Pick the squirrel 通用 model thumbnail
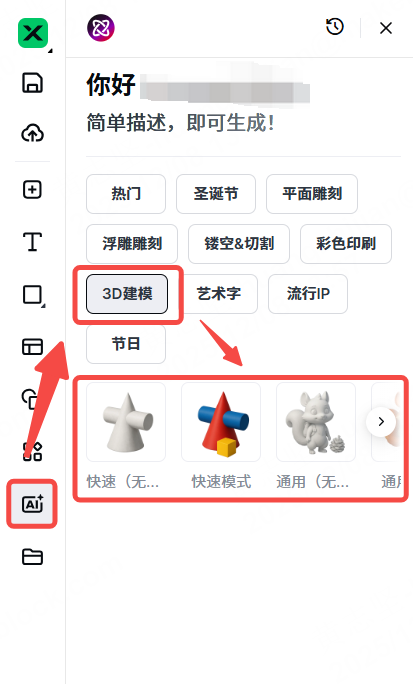This screenshot has height=684, width=413. (x=316, y=422)
